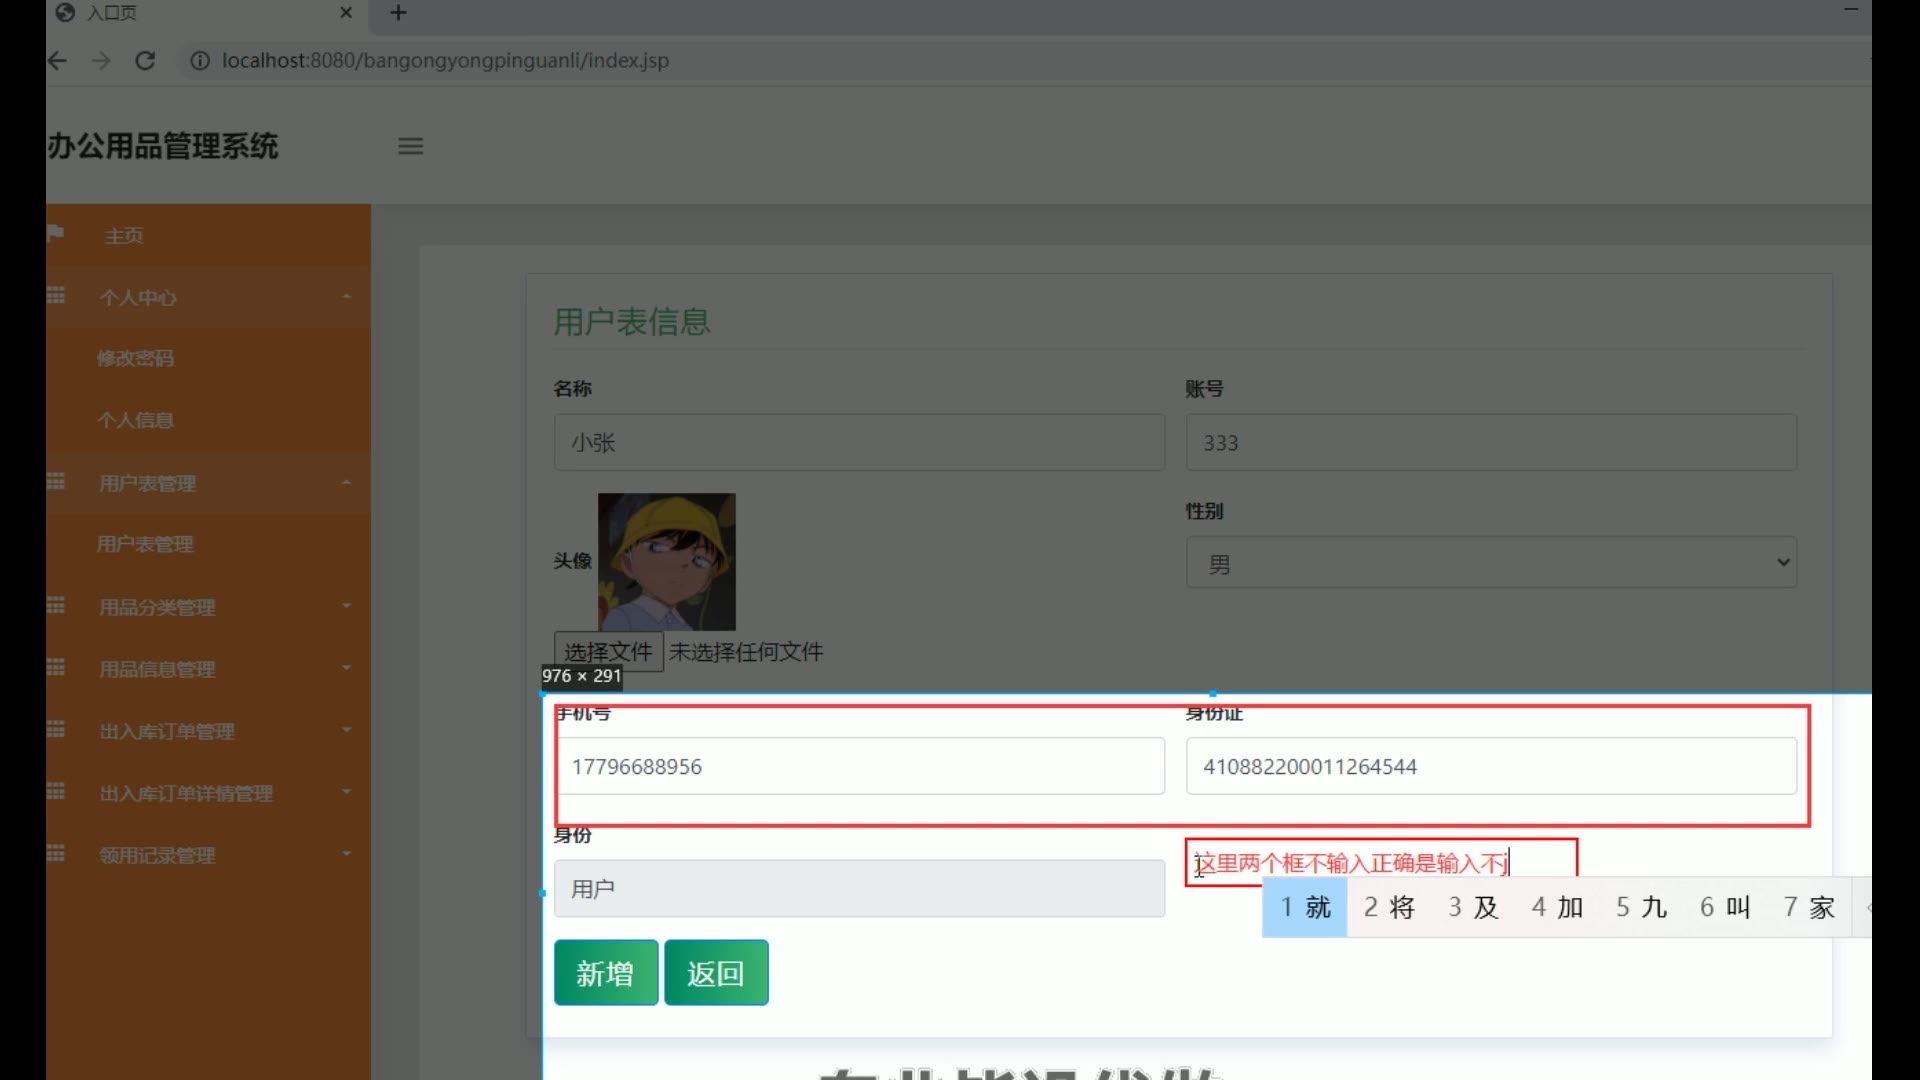
Task: Select IME candidate 1 就
Action: click(x=1305, y=907)
